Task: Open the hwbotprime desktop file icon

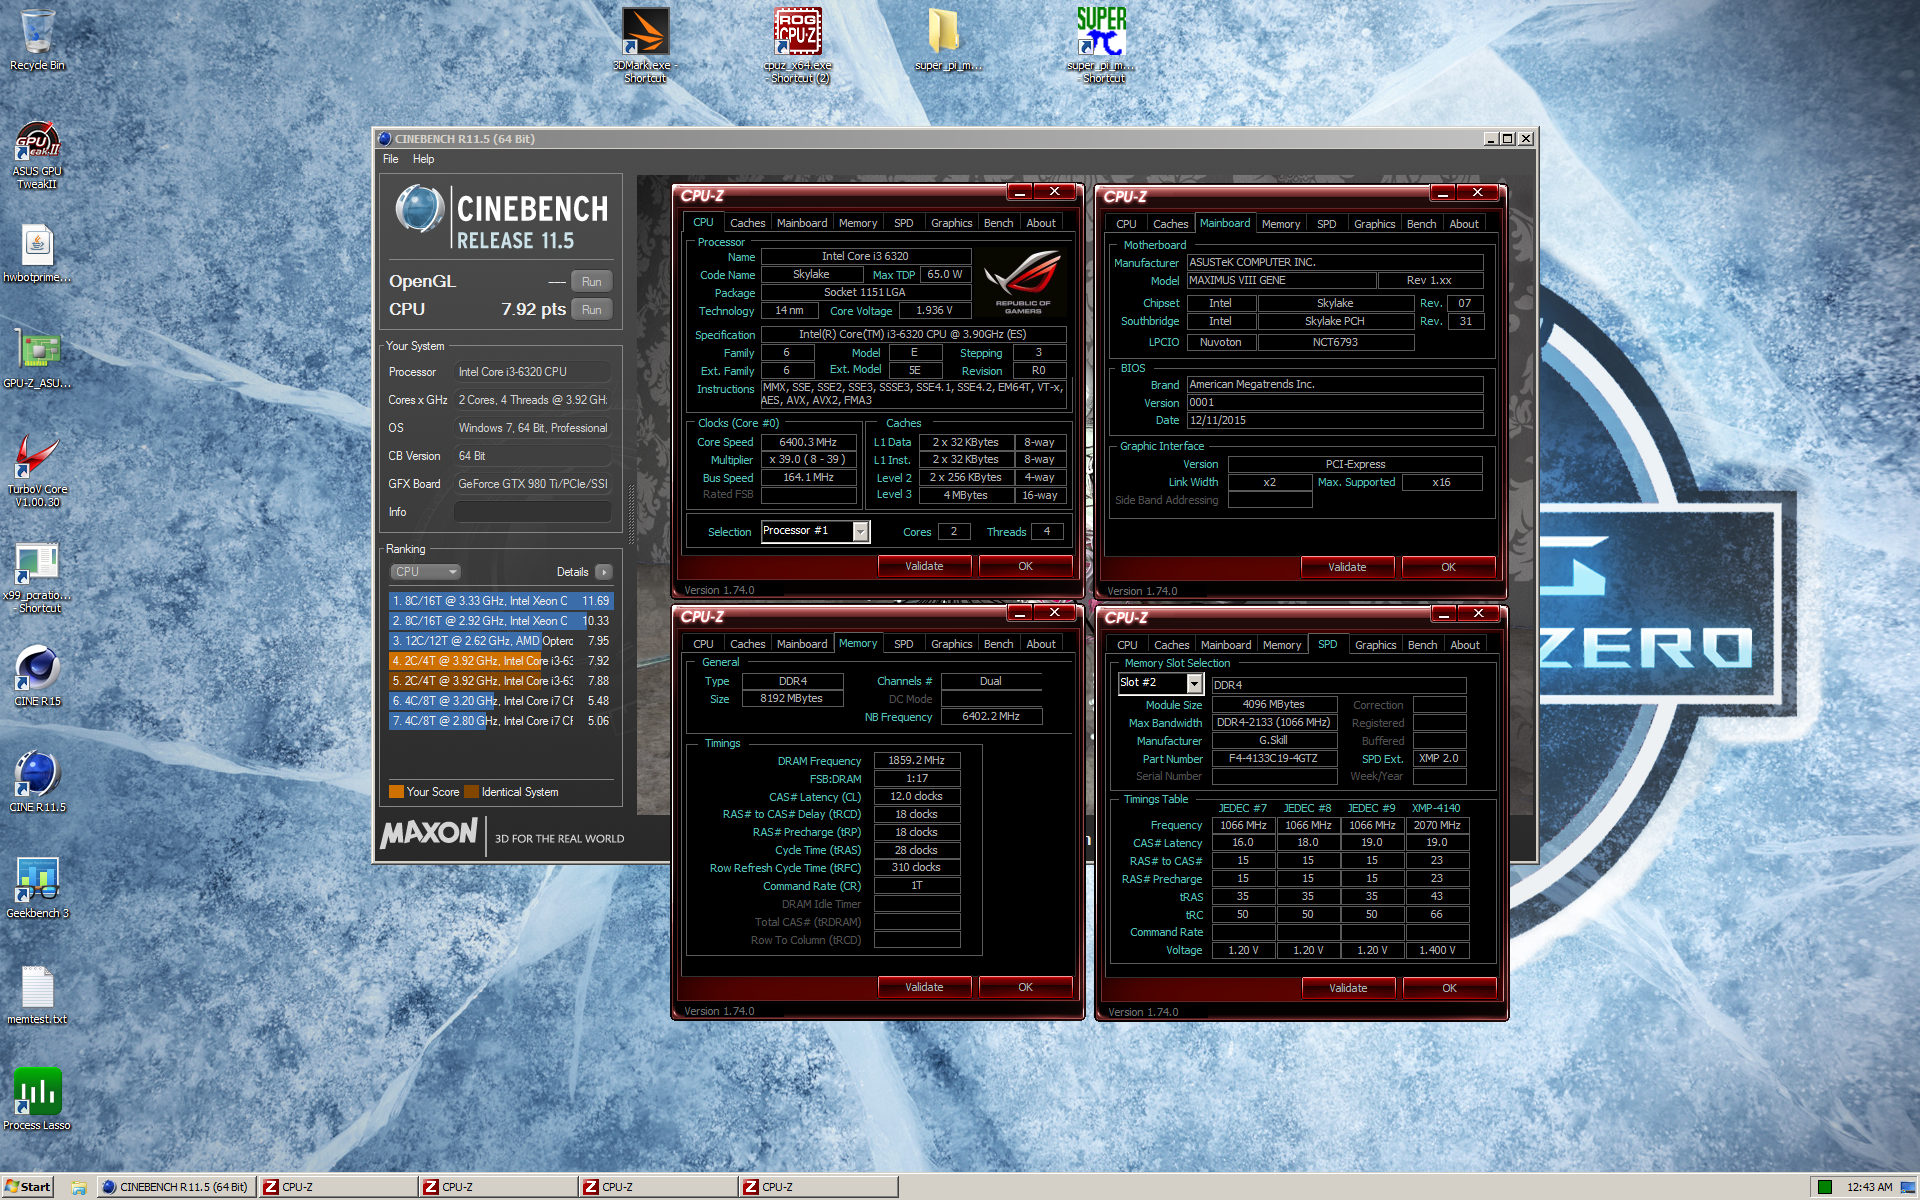Action: (x=37, y=253)
